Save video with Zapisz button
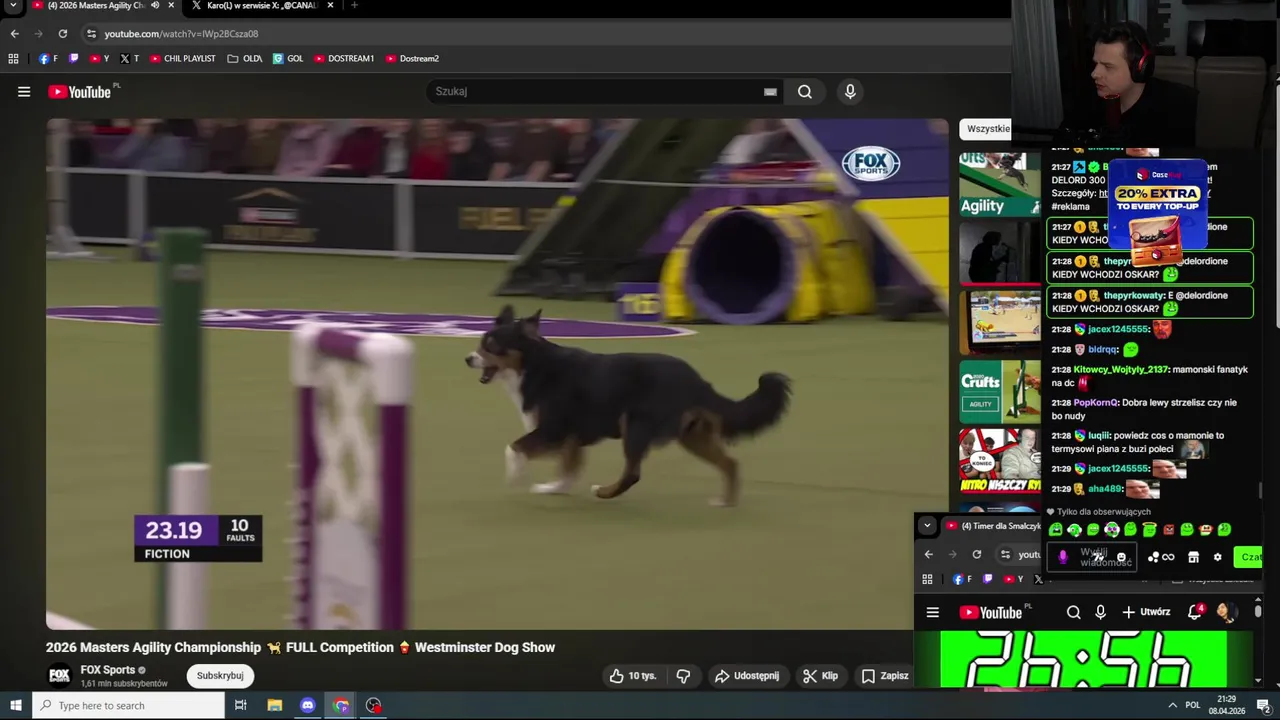This screenshot has width=1280, height=720. (x=885, y=676)
